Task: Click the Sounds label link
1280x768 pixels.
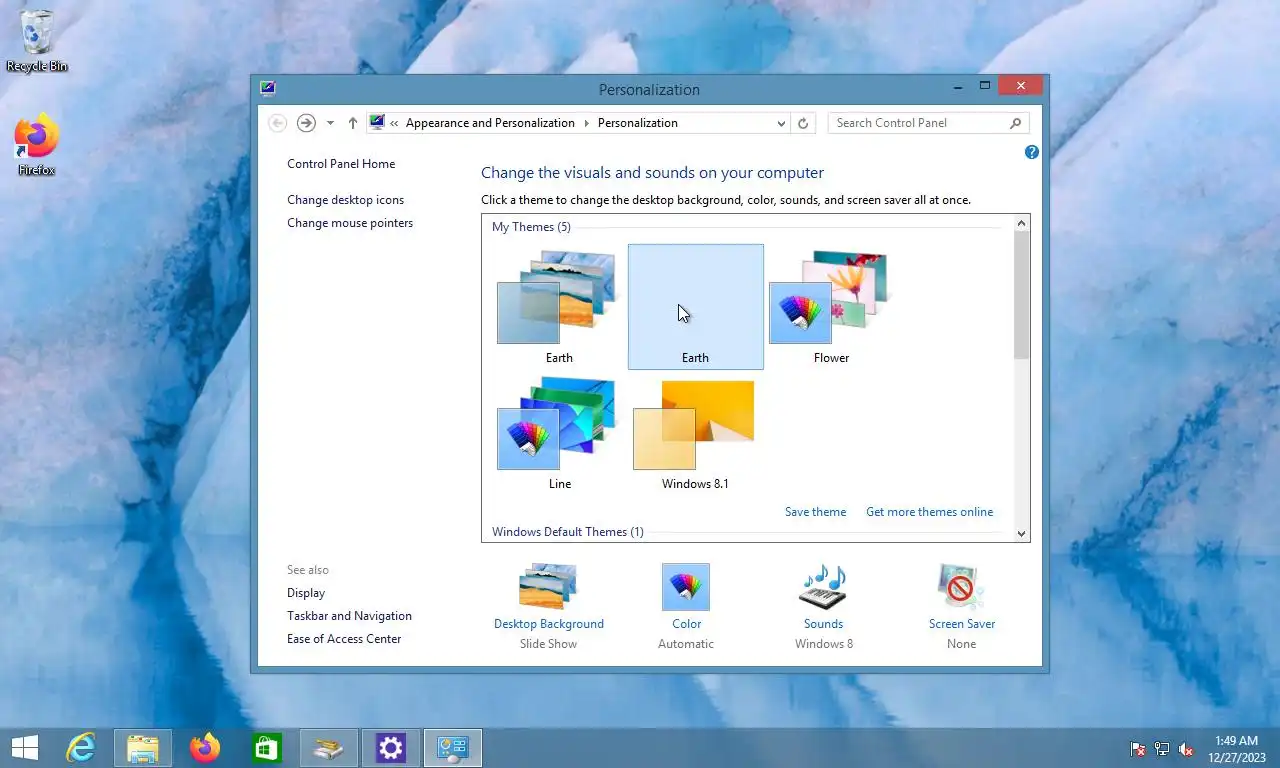Action: coord(823,624)
